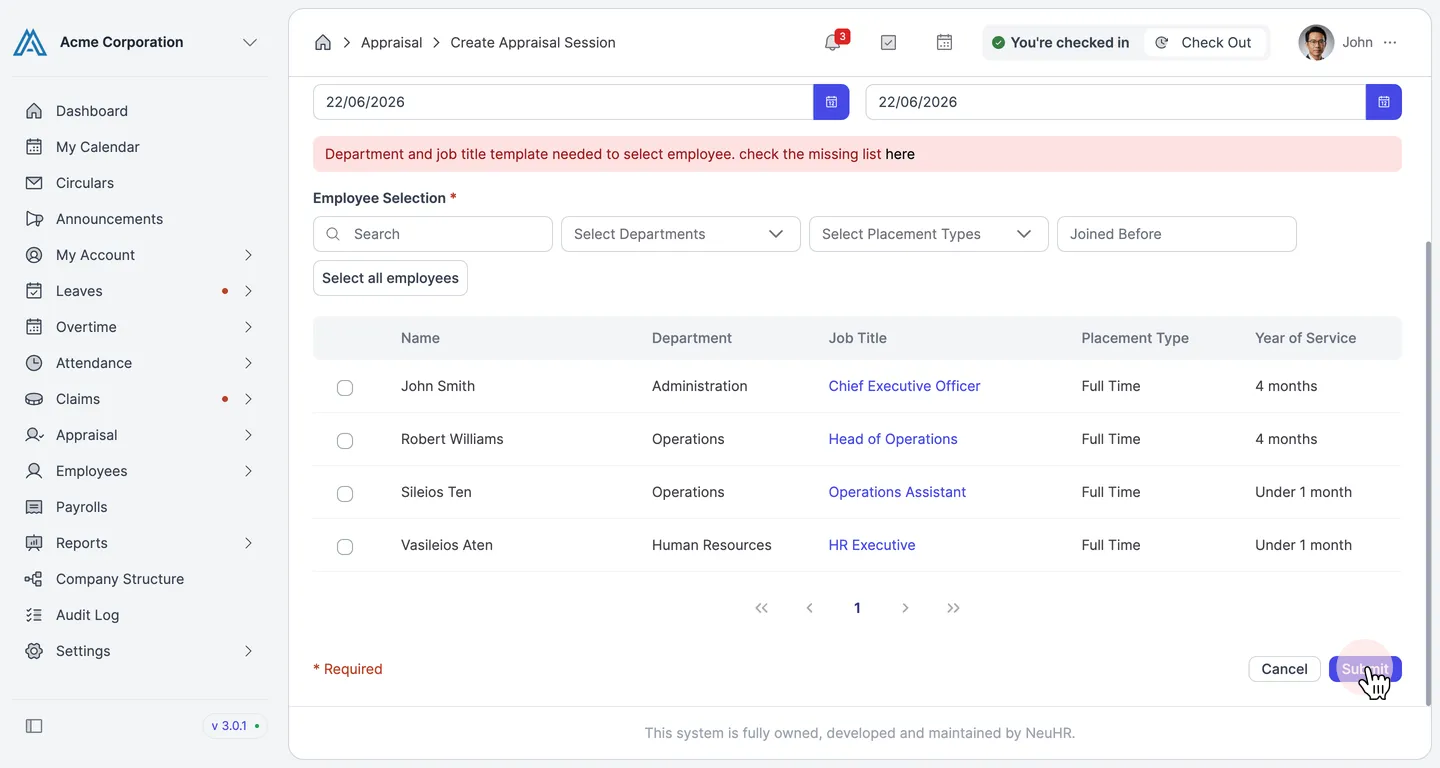Image resolution: width=1440 pixels, height=768 pixels.
Task: Expand Leaves submenu
Action: [248, 291]
